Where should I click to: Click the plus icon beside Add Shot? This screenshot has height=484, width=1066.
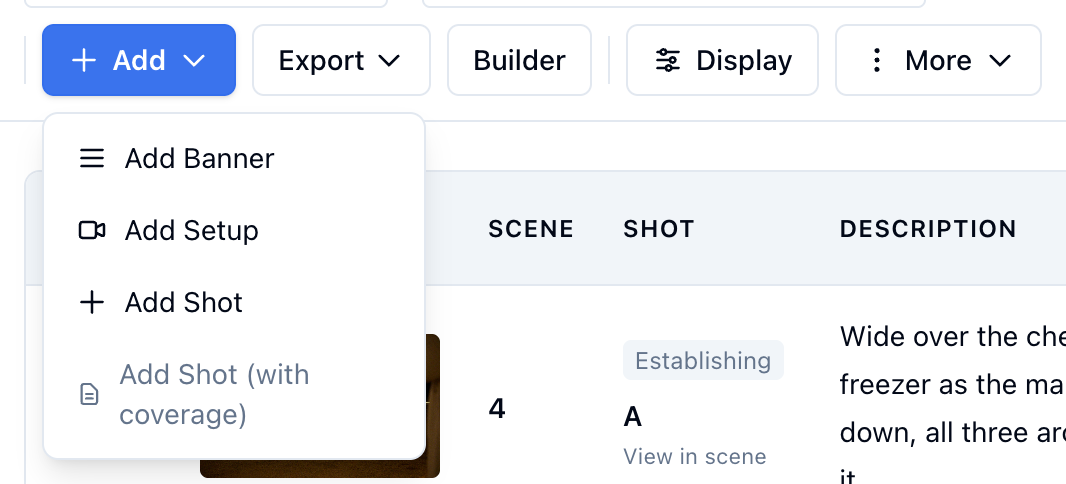92,302
